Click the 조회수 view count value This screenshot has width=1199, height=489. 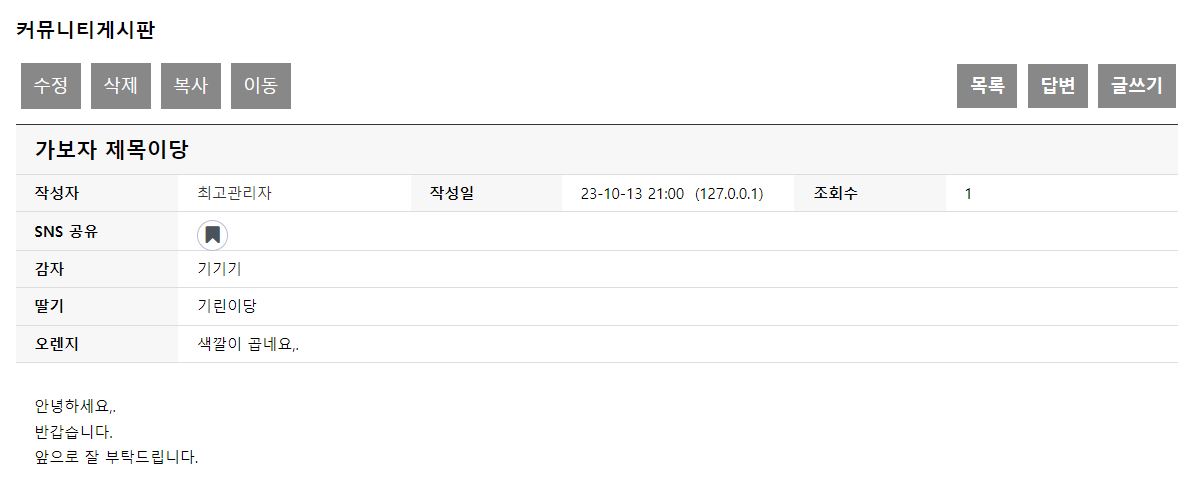click(968, 194)
